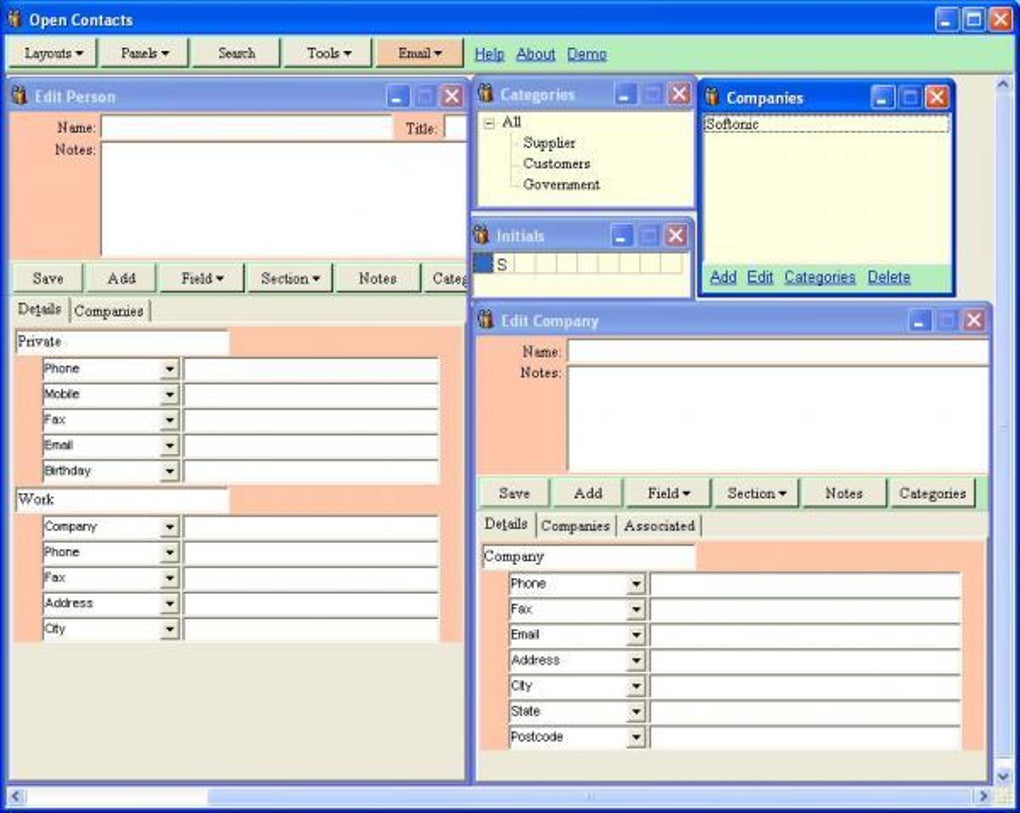Screen dimensions: 1020x813
Task: Click Categories link in Companies panel
Action: [820, 277]
